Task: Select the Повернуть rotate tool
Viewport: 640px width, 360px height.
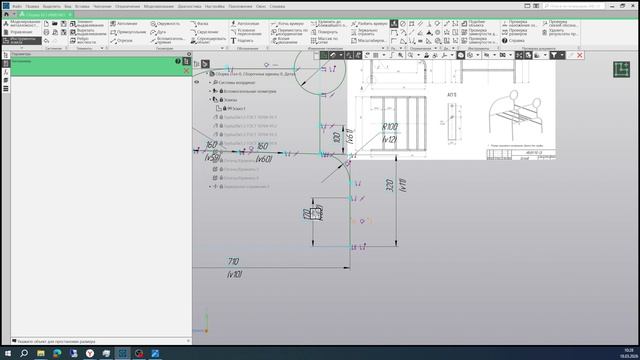Action: 324,32
